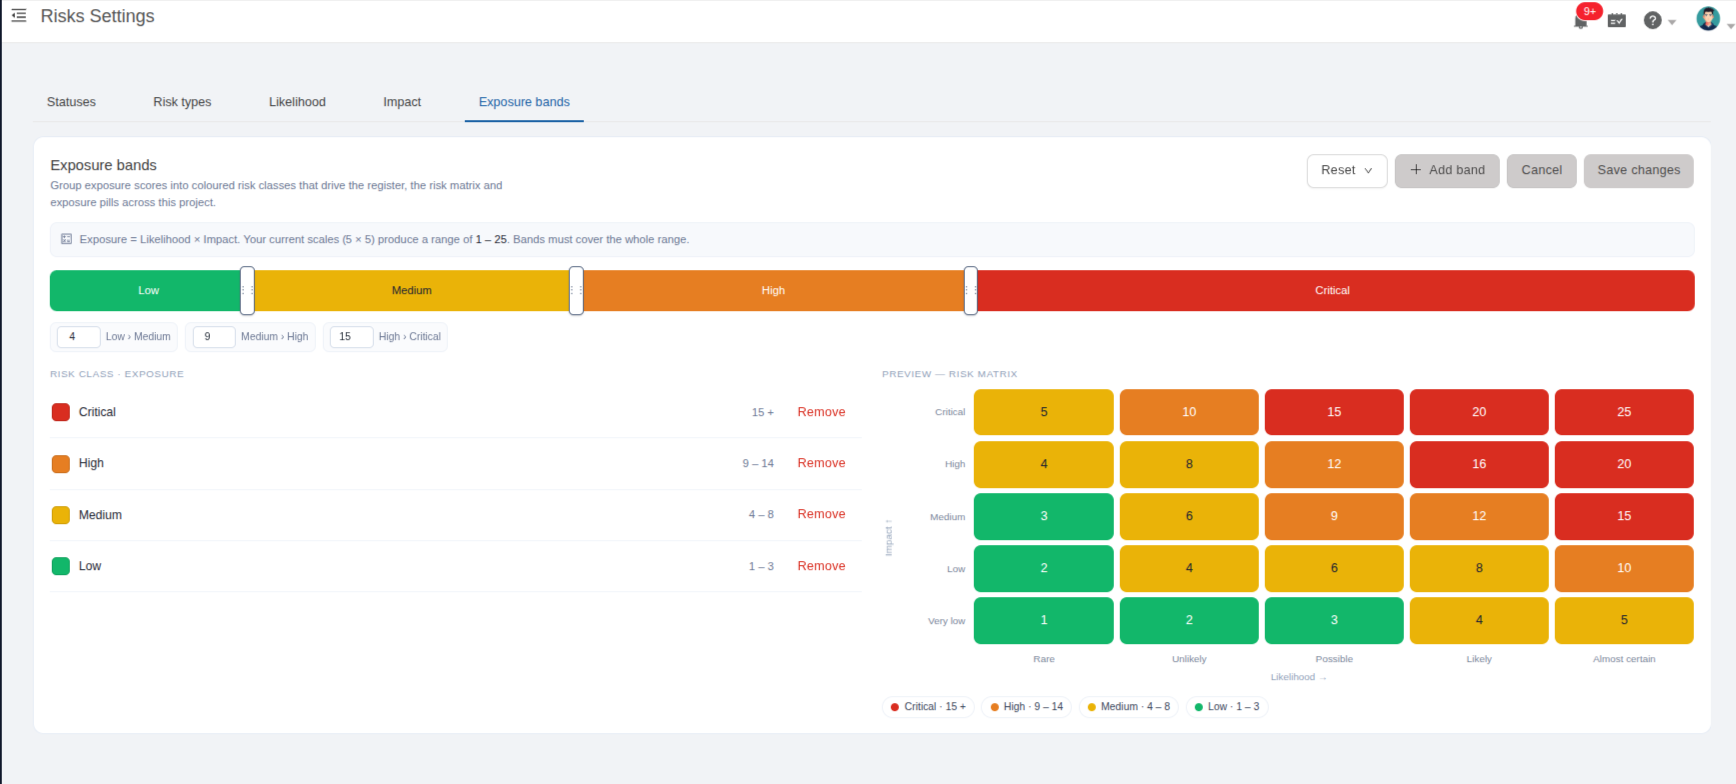Click matrix cell 10 in the Low impact row

point(1624,568)
